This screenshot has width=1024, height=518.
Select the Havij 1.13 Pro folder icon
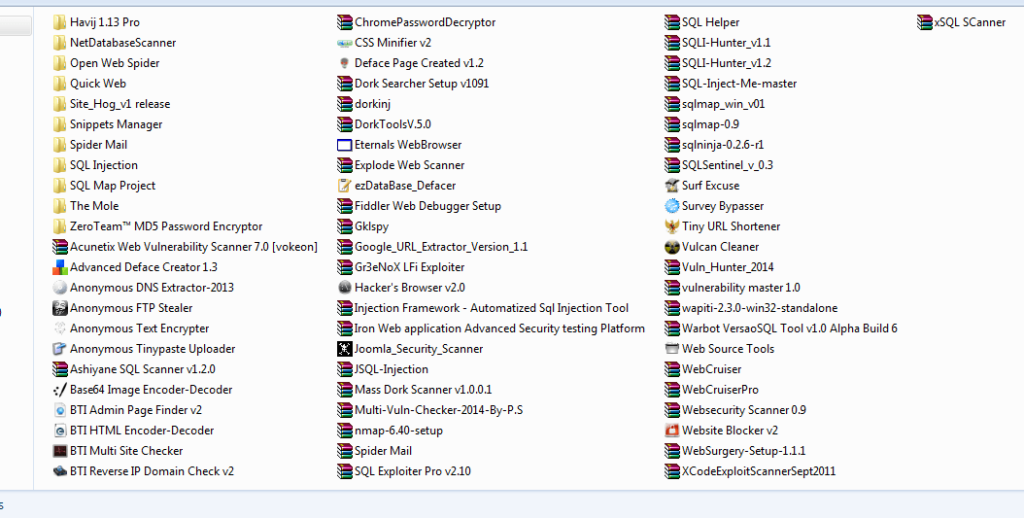60,22
